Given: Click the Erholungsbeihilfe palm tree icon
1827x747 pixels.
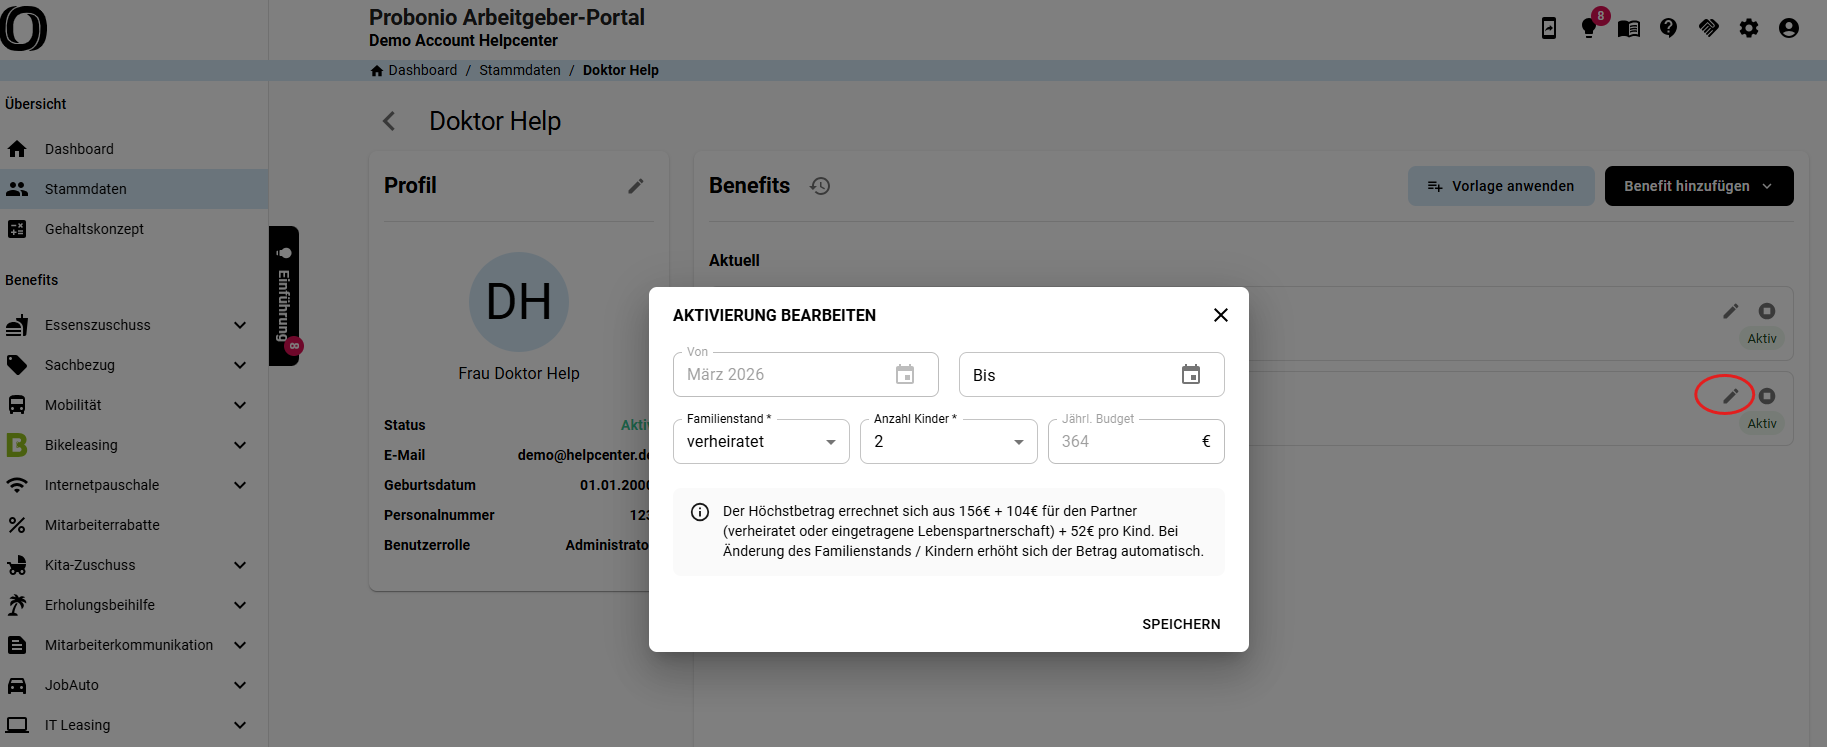Looking at the screenshot, I should (x=17, y=605).
